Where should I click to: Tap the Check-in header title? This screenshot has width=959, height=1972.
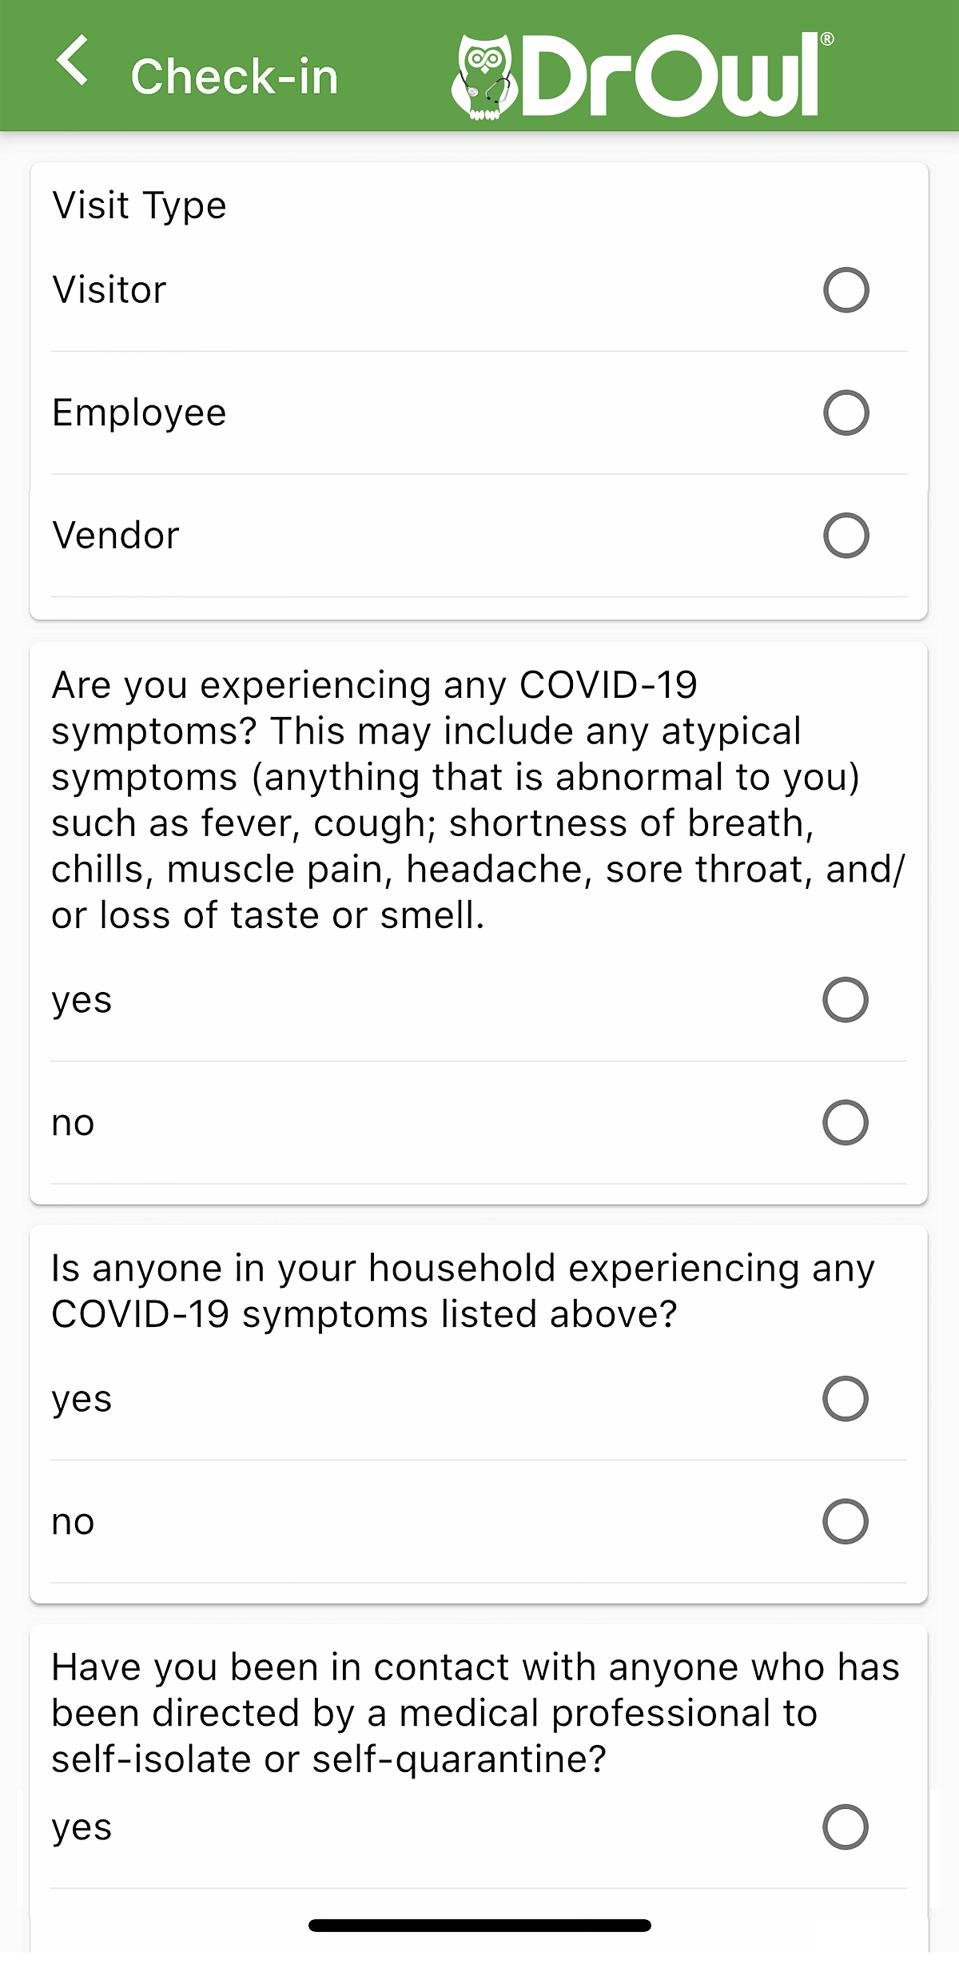[x=235, y=77]
